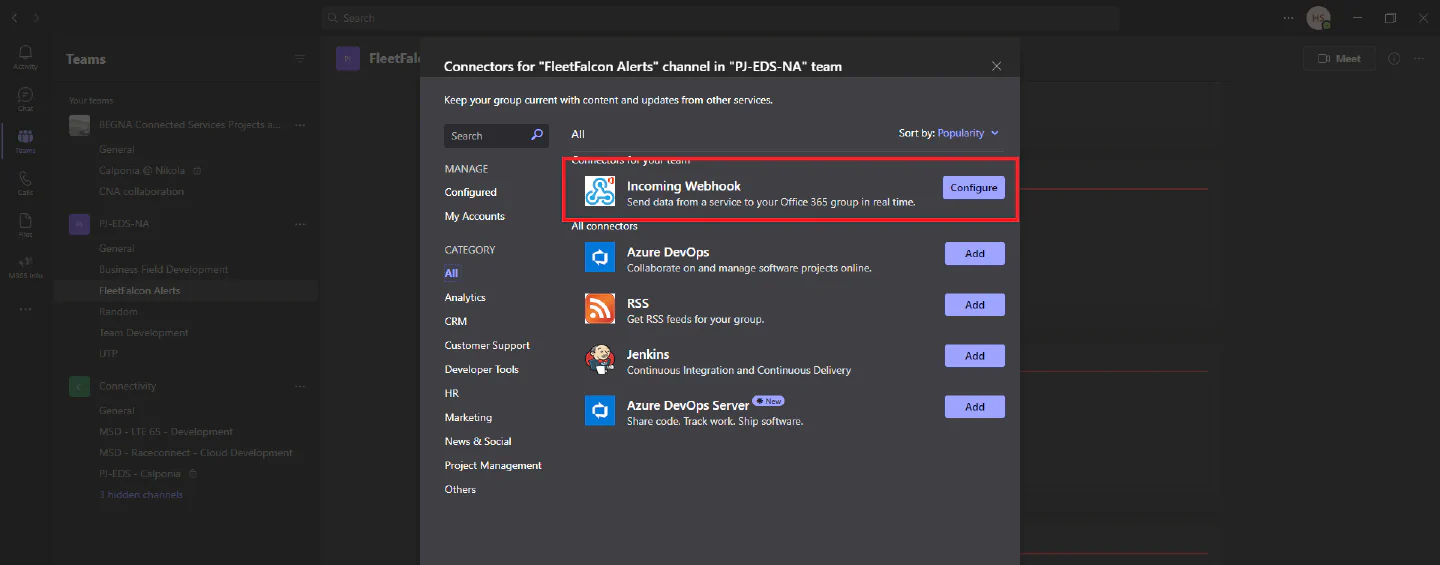The width and height of the screenshot is (1440, 565).
Task: Add the Azure DevOps Server connector
Action: [975, 406]
